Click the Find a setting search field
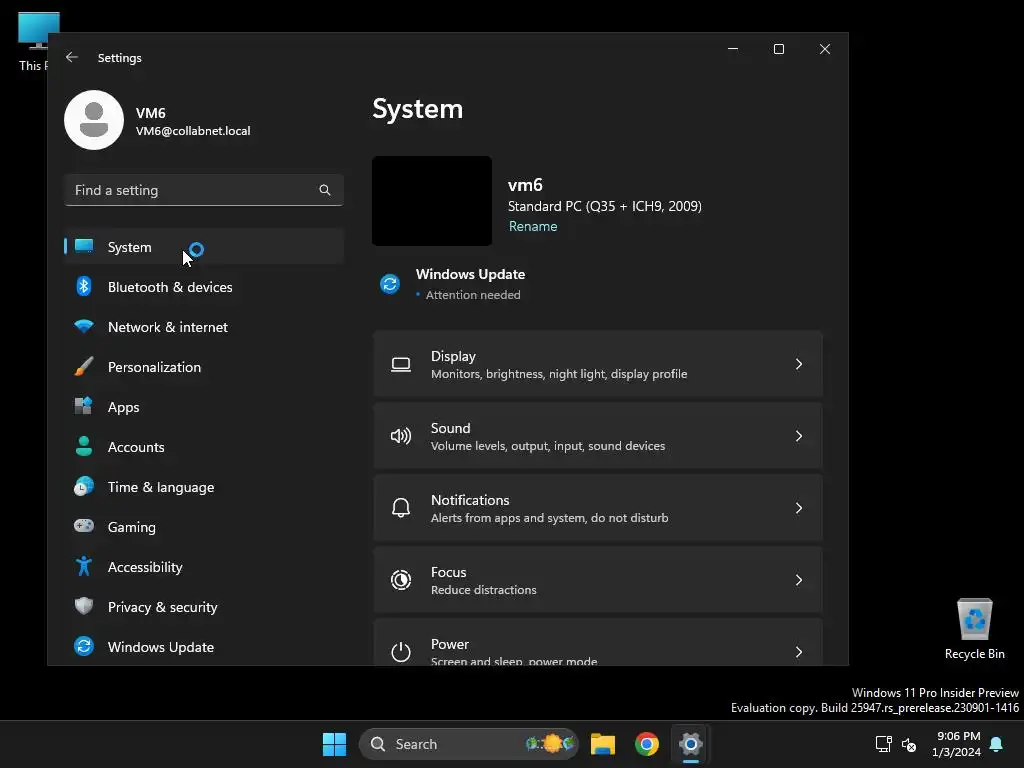This screenshot has height=768, width=1024. (204, 190)
